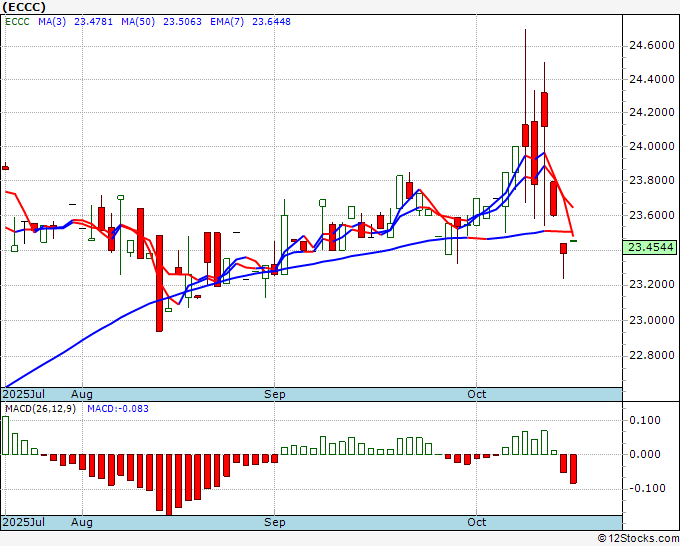Click Oct on the price chart time axis
Viewport: 680px width, 546px height.
(477, 394)
